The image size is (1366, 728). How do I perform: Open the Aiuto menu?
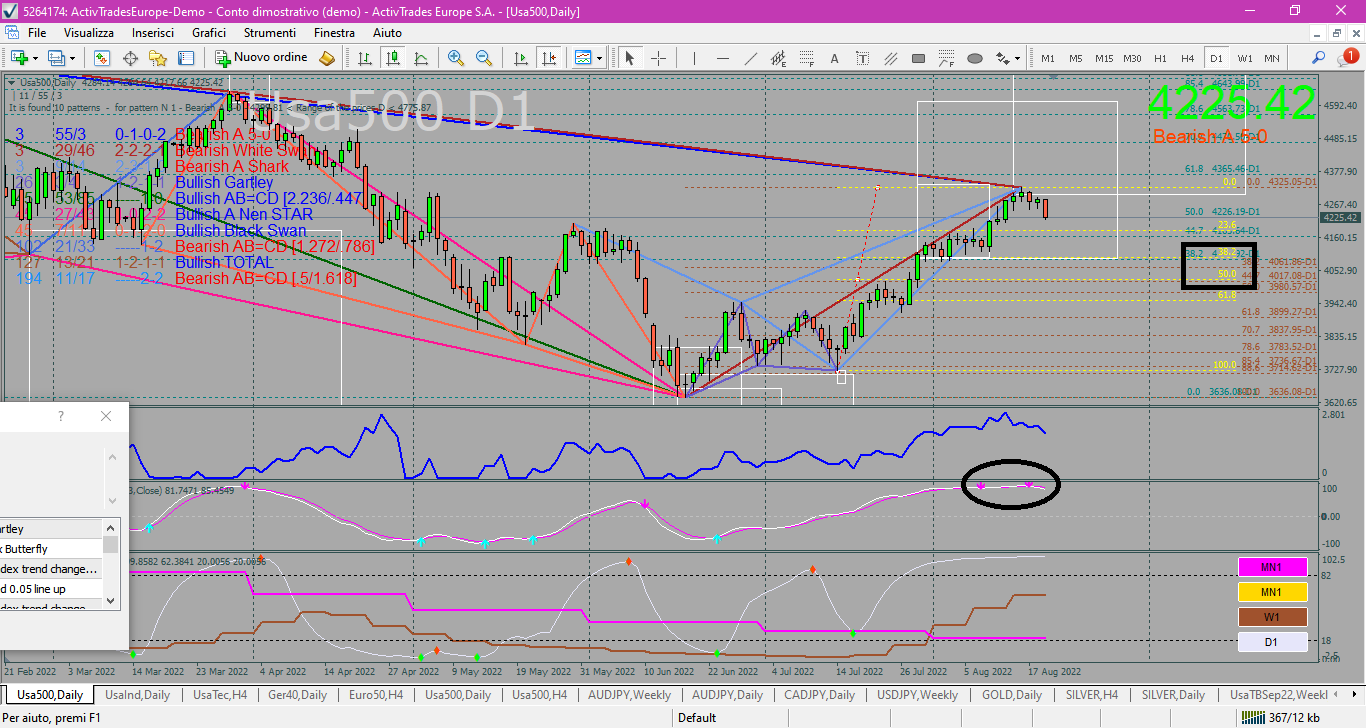387,33
